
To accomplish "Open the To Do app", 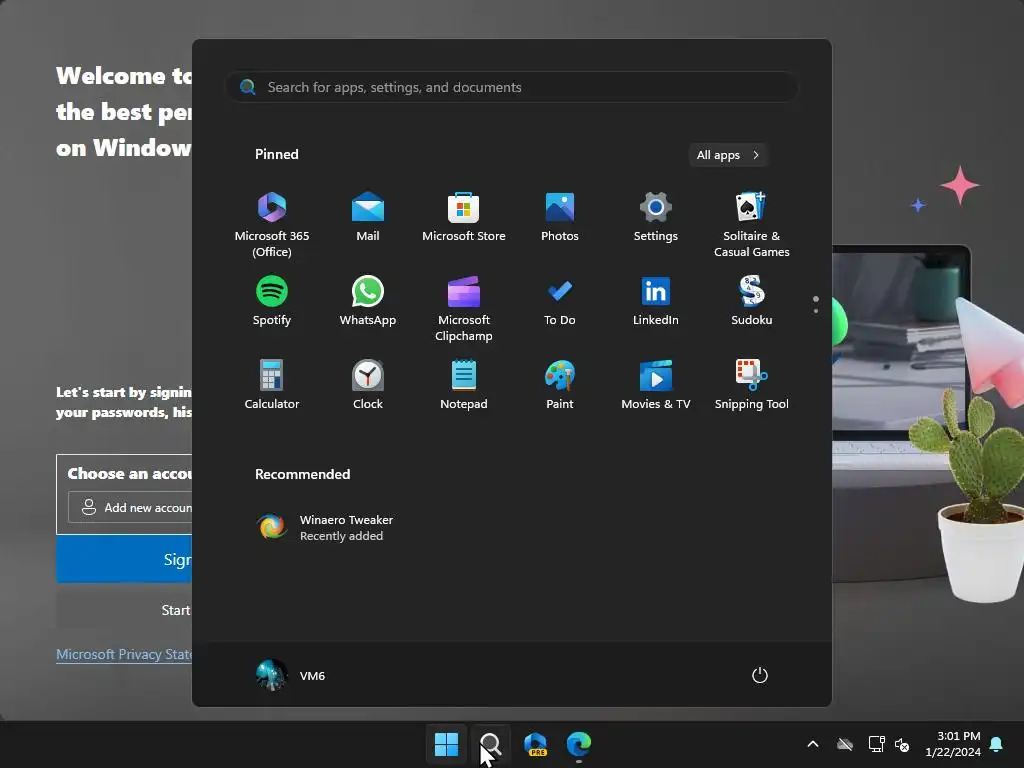I will pos(560,300).
